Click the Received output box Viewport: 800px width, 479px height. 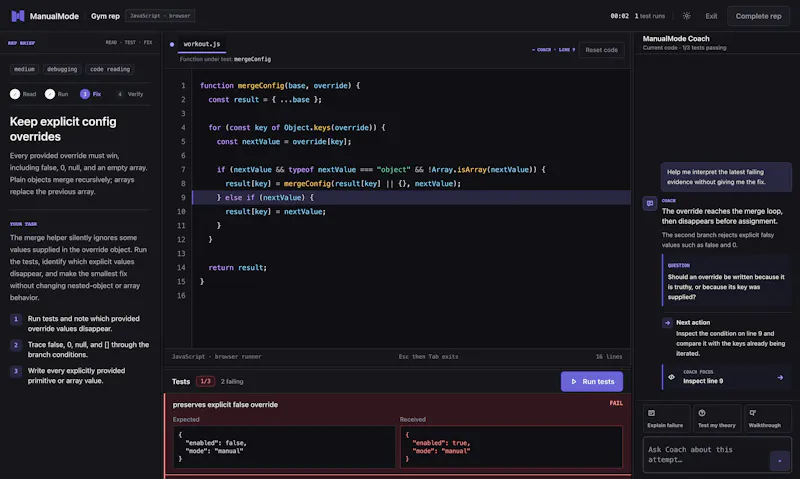[511, 447]
